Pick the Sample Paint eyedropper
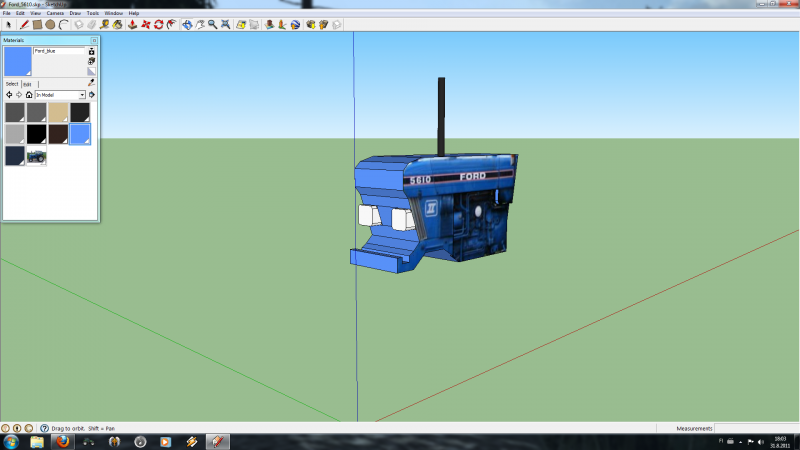 coord(91,83)
